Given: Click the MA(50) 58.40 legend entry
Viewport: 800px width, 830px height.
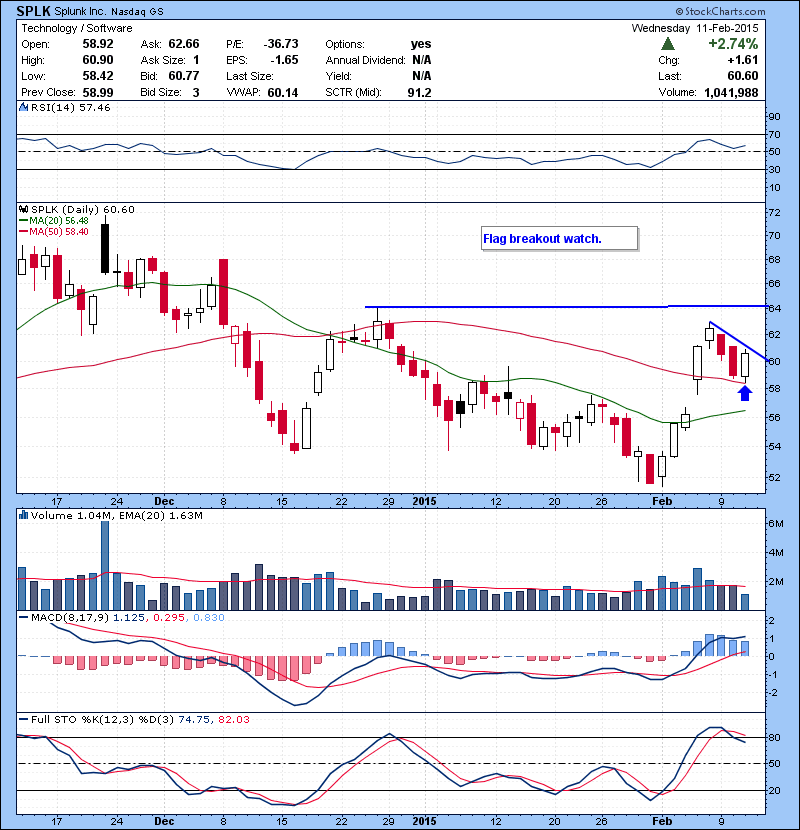Looking at the screenshot, I should [x=54, y=231].
